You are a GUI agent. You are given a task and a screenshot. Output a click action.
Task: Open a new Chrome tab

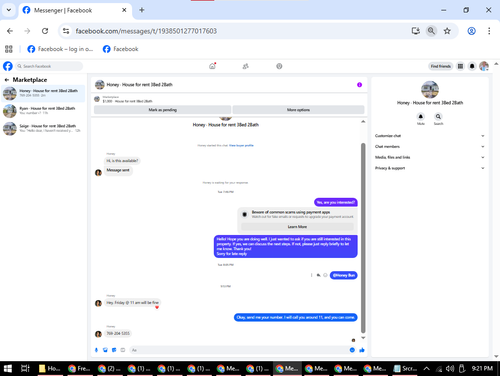click(142, 10)
